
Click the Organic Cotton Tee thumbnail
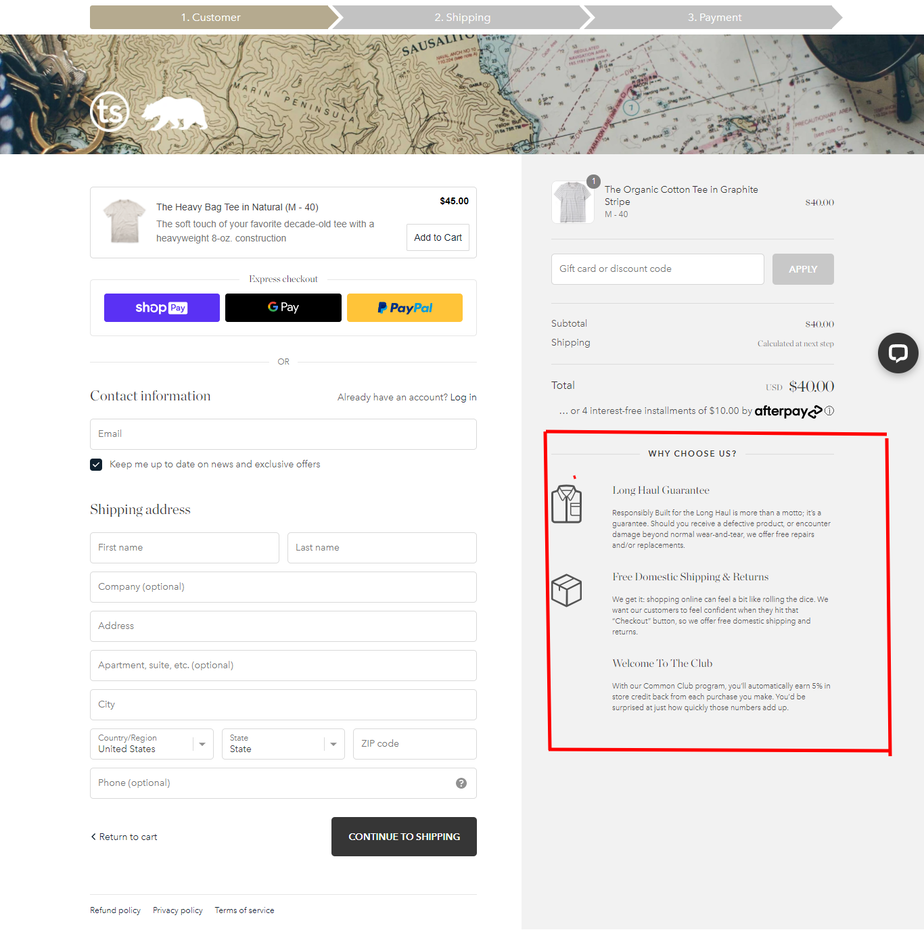tap(572, 202)
